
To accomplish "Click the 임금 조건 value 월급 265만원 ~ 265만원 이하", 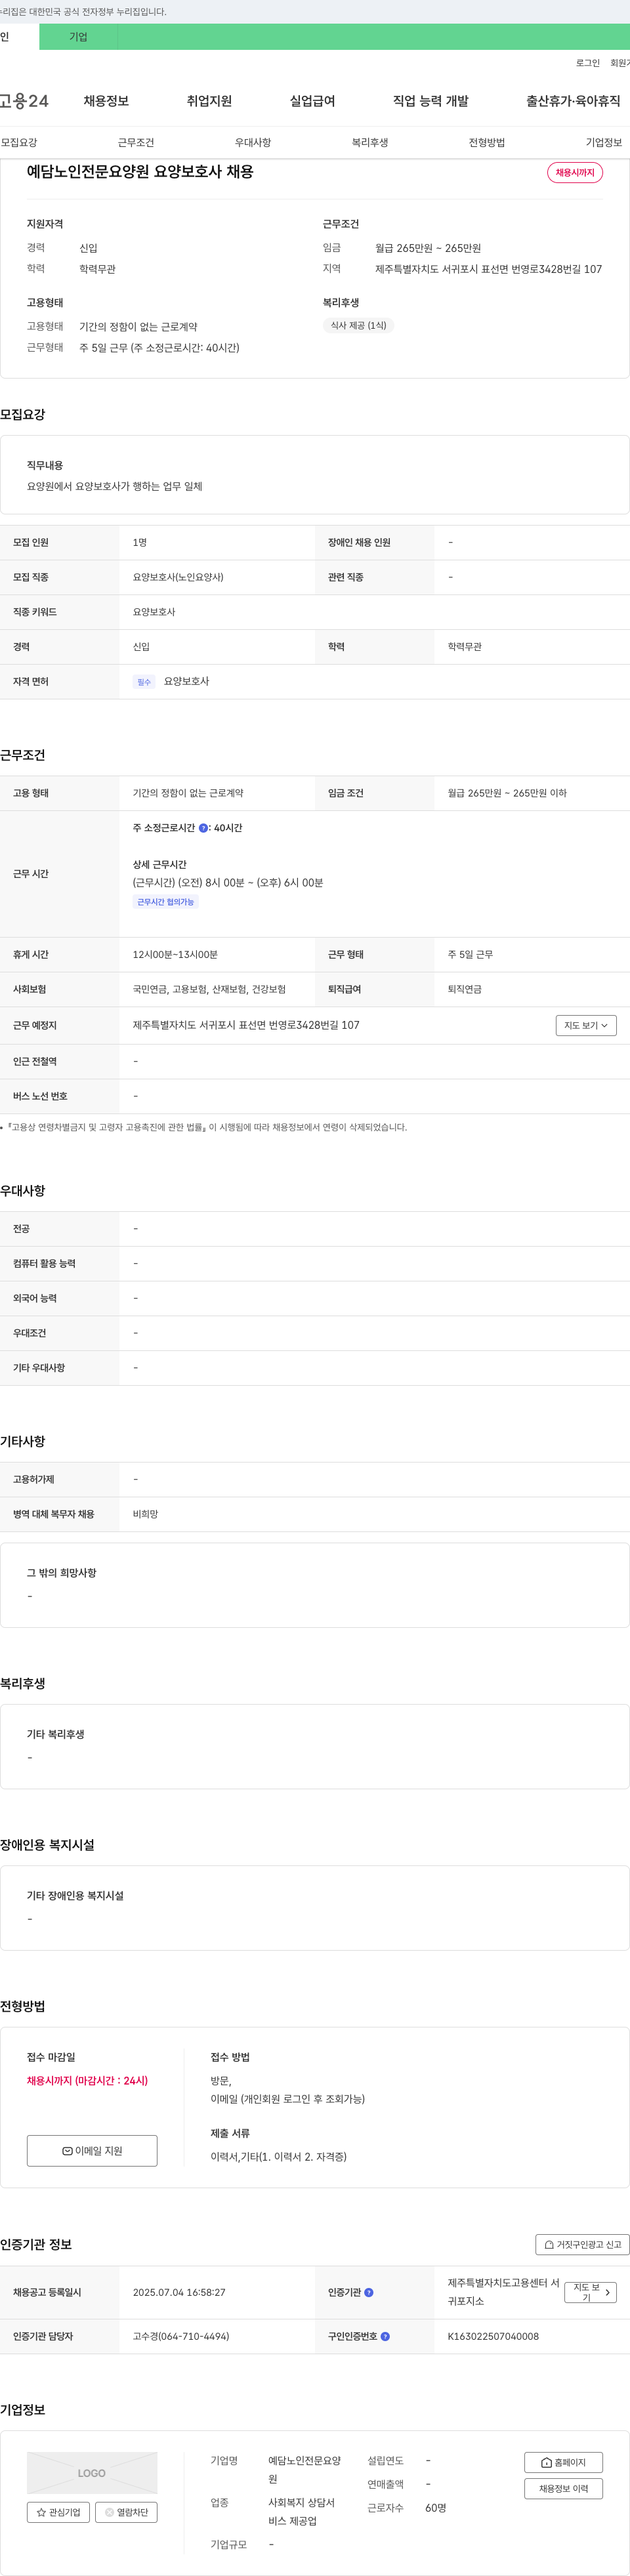I will tap(507, 793).
